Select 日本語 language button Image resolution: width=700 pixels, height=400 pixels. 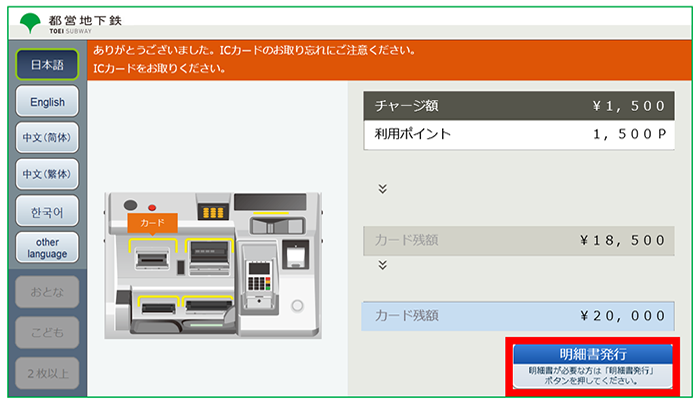point(47,65)
